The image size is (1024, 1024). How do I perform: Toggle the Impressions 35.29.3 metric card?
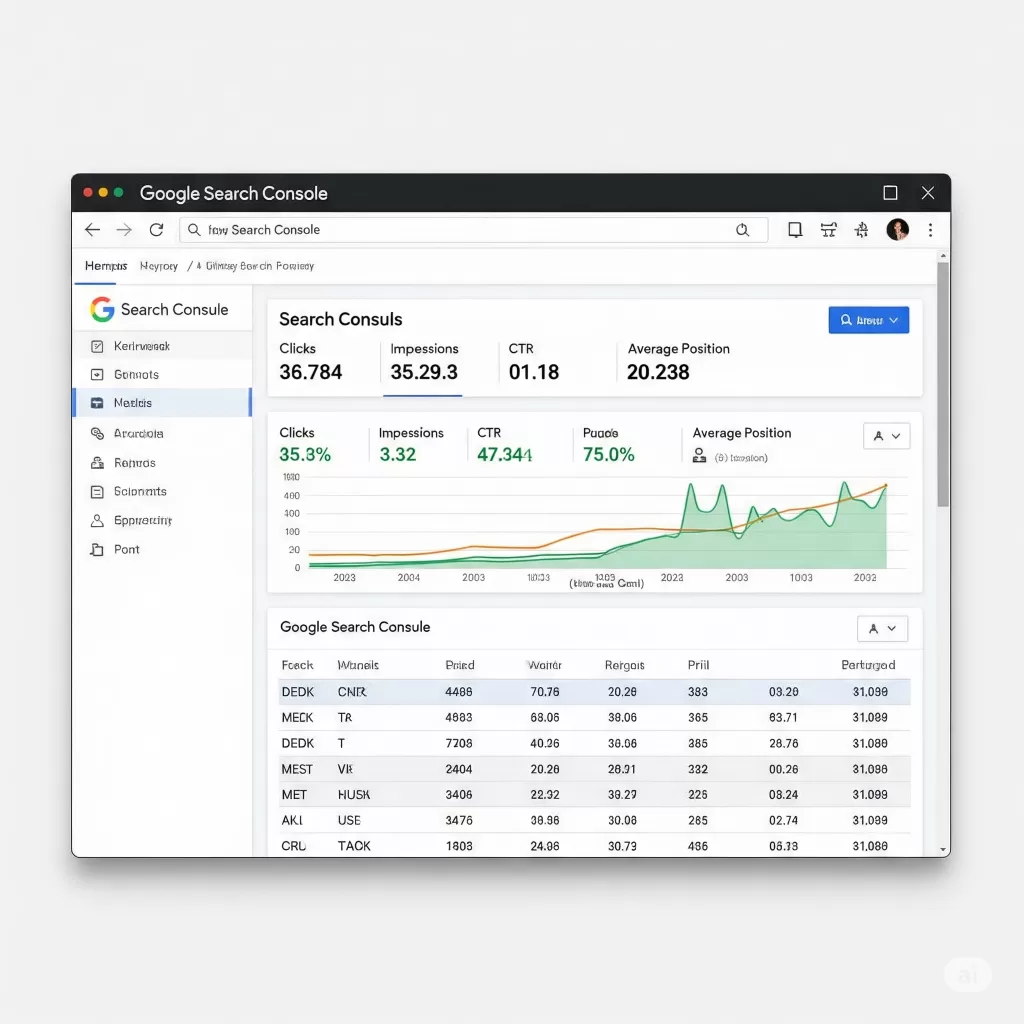click(x=424, y=361)
